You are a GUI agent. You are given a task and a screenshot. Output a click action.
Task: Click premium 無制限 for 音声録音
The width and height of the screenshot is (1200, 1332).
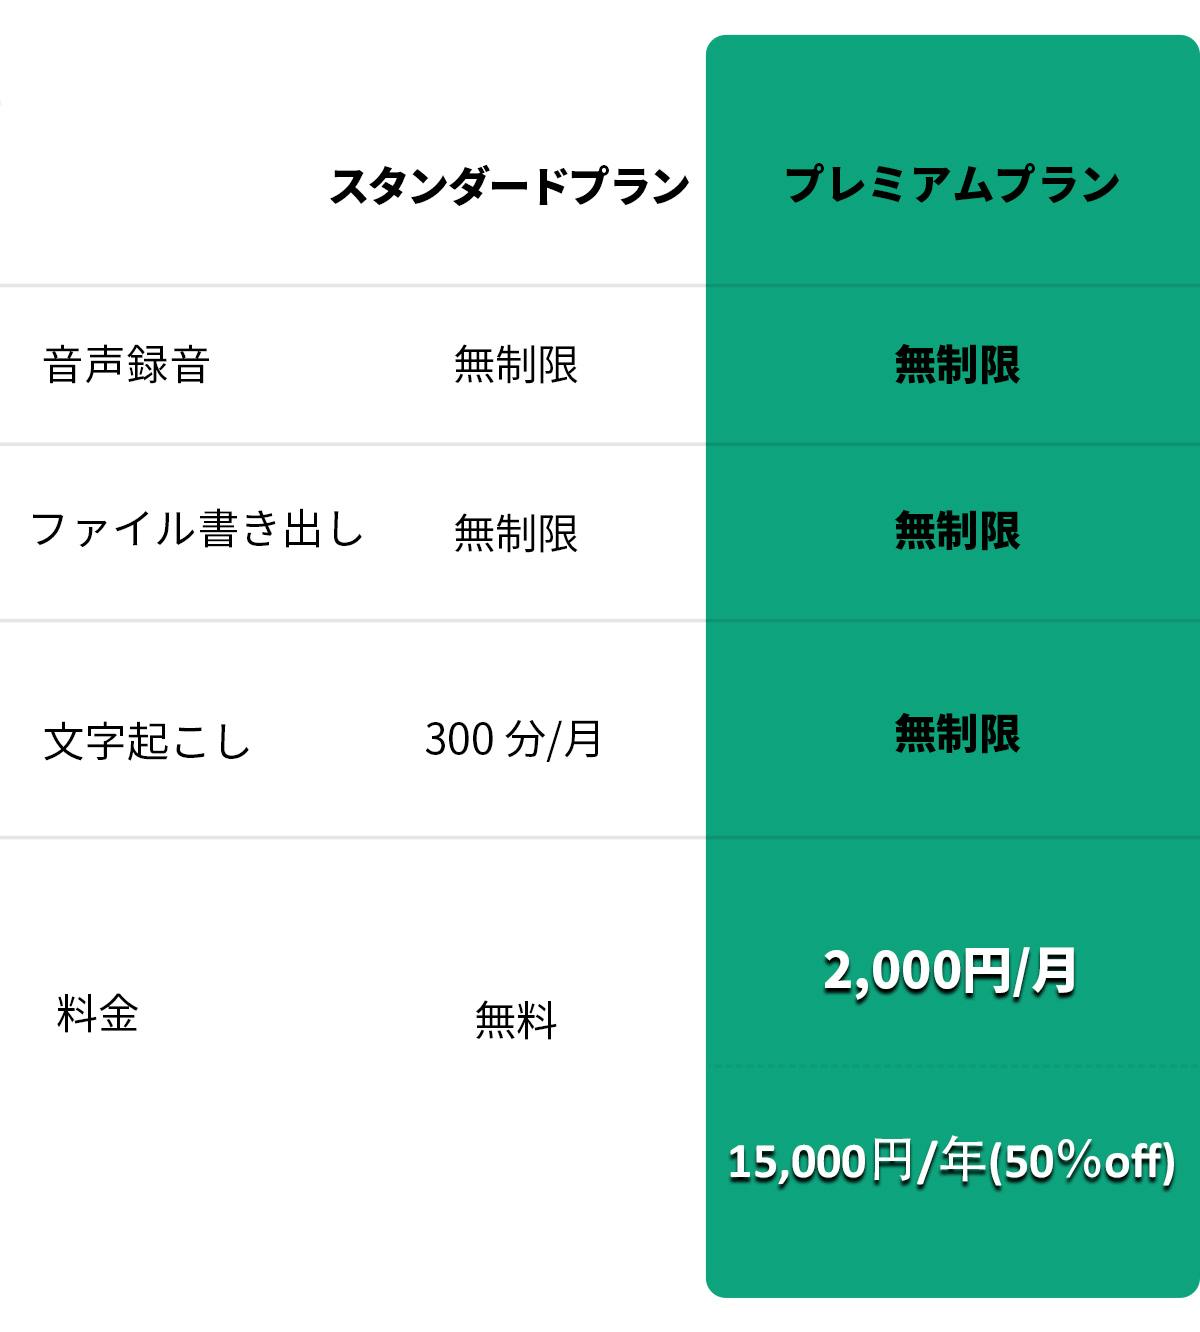coord(957,365)
